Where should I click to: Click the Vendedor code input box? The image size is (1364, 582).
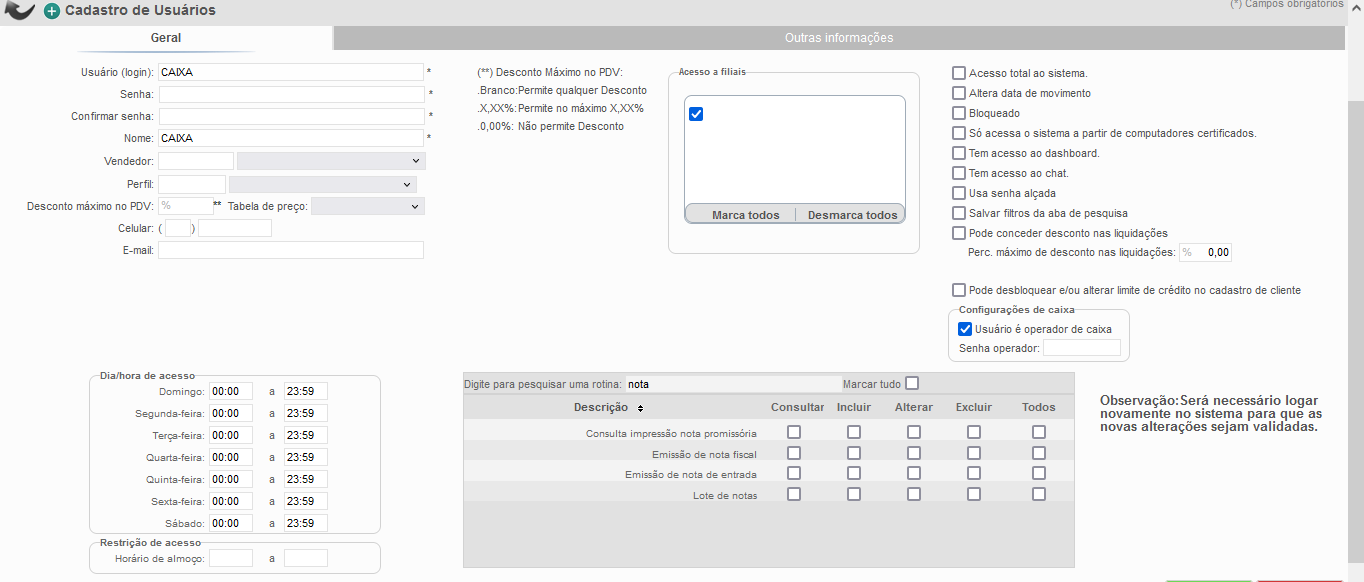pyautogui.click(x=196, y=161)
